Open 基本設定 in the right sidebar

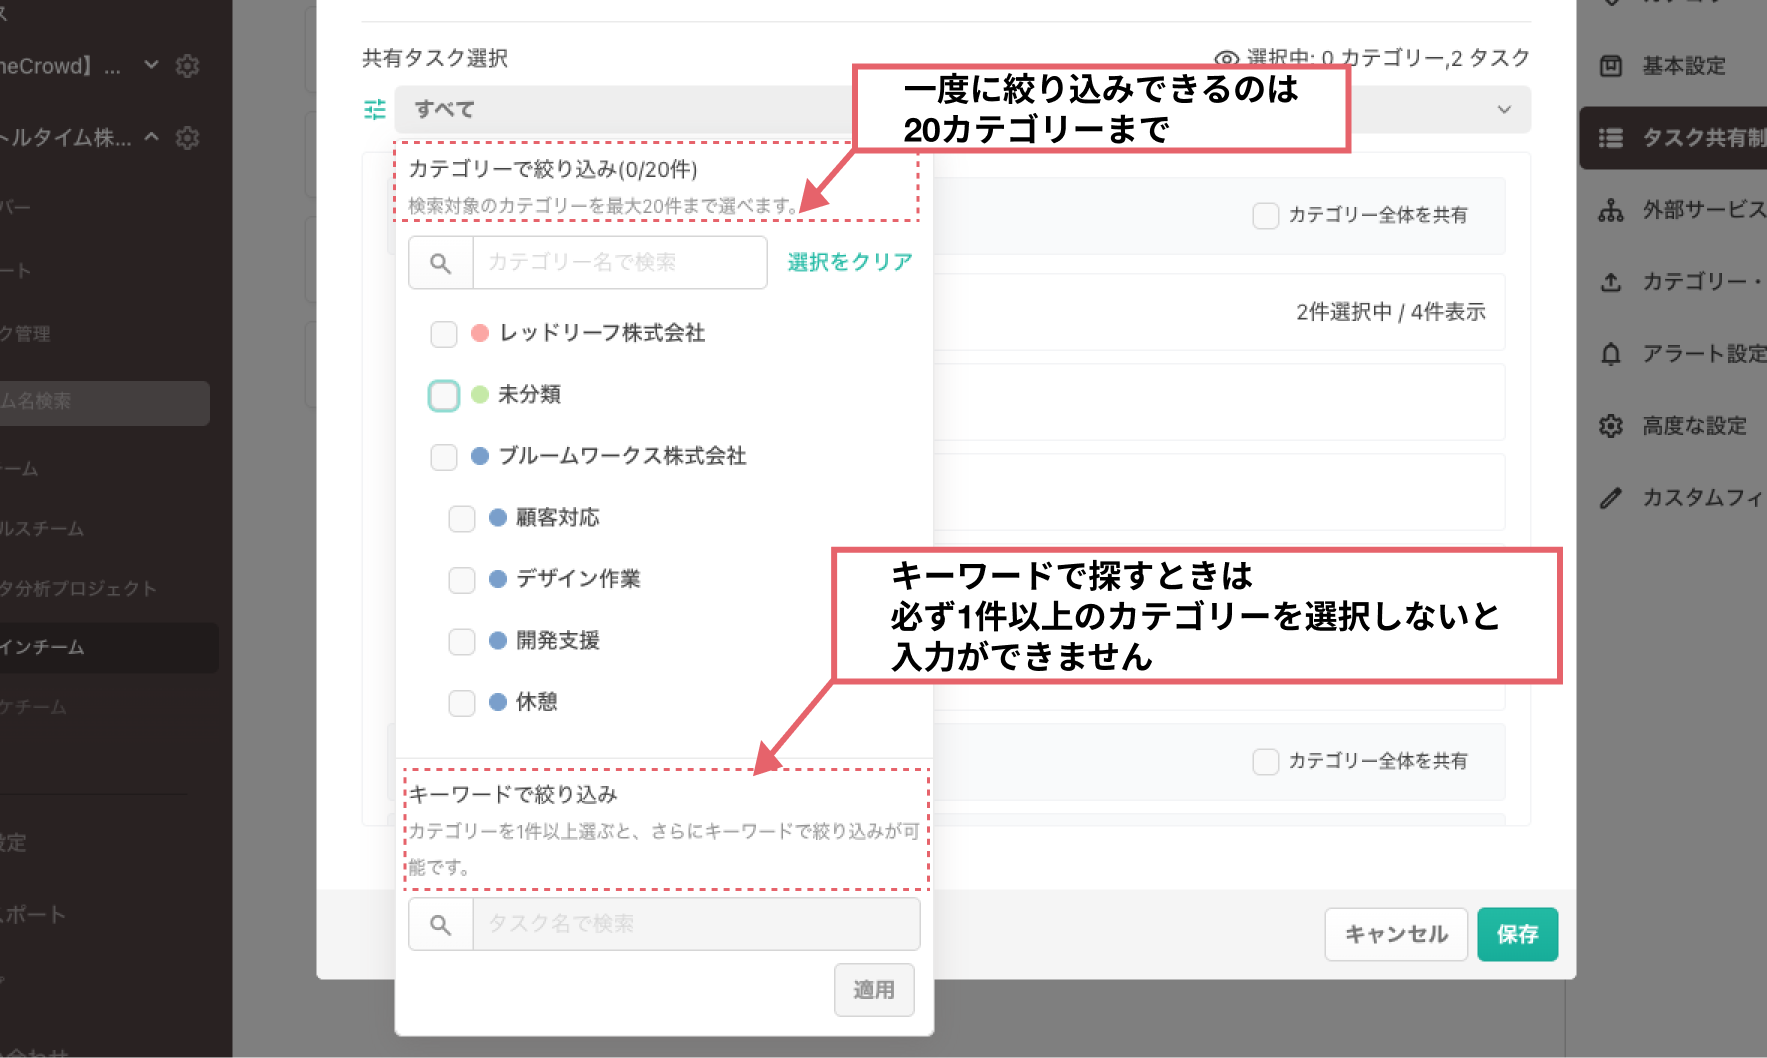pyautogui.click(x=1683, y=66)
